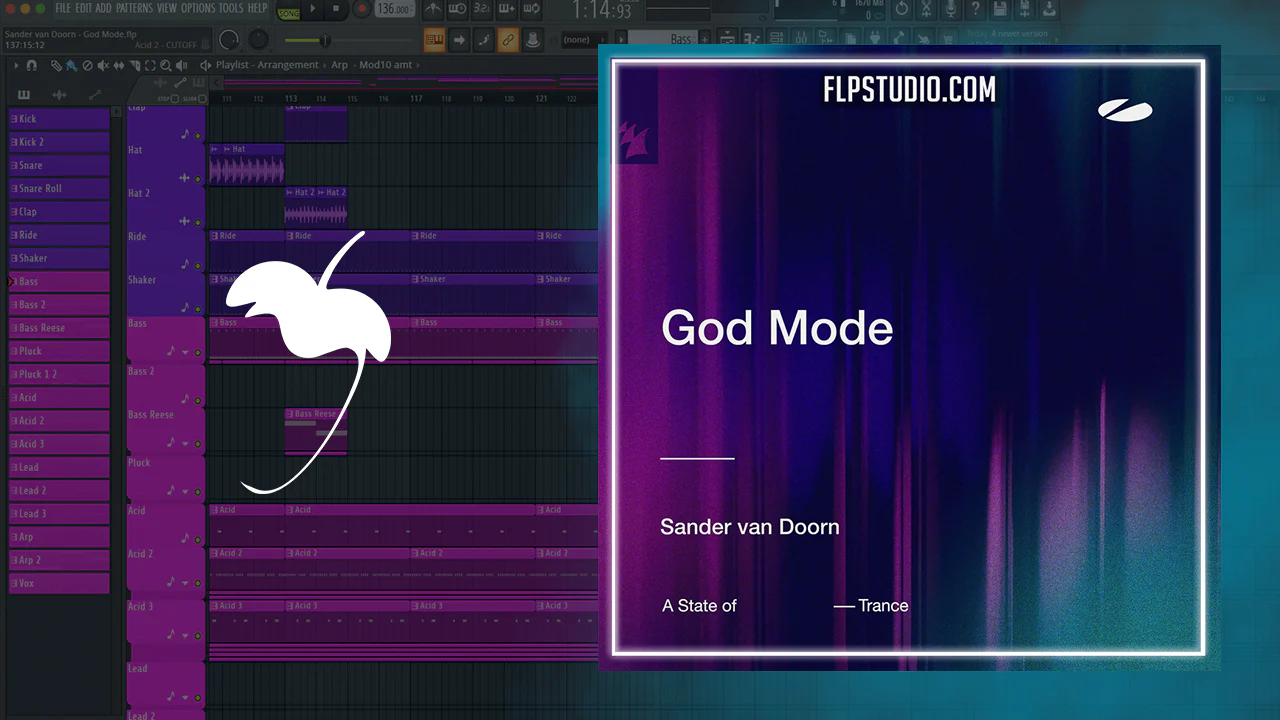Viewport: 1280px width, 720px height.
Task: Select the playlist pencil draw tool
Action: [x=57, y=65]
